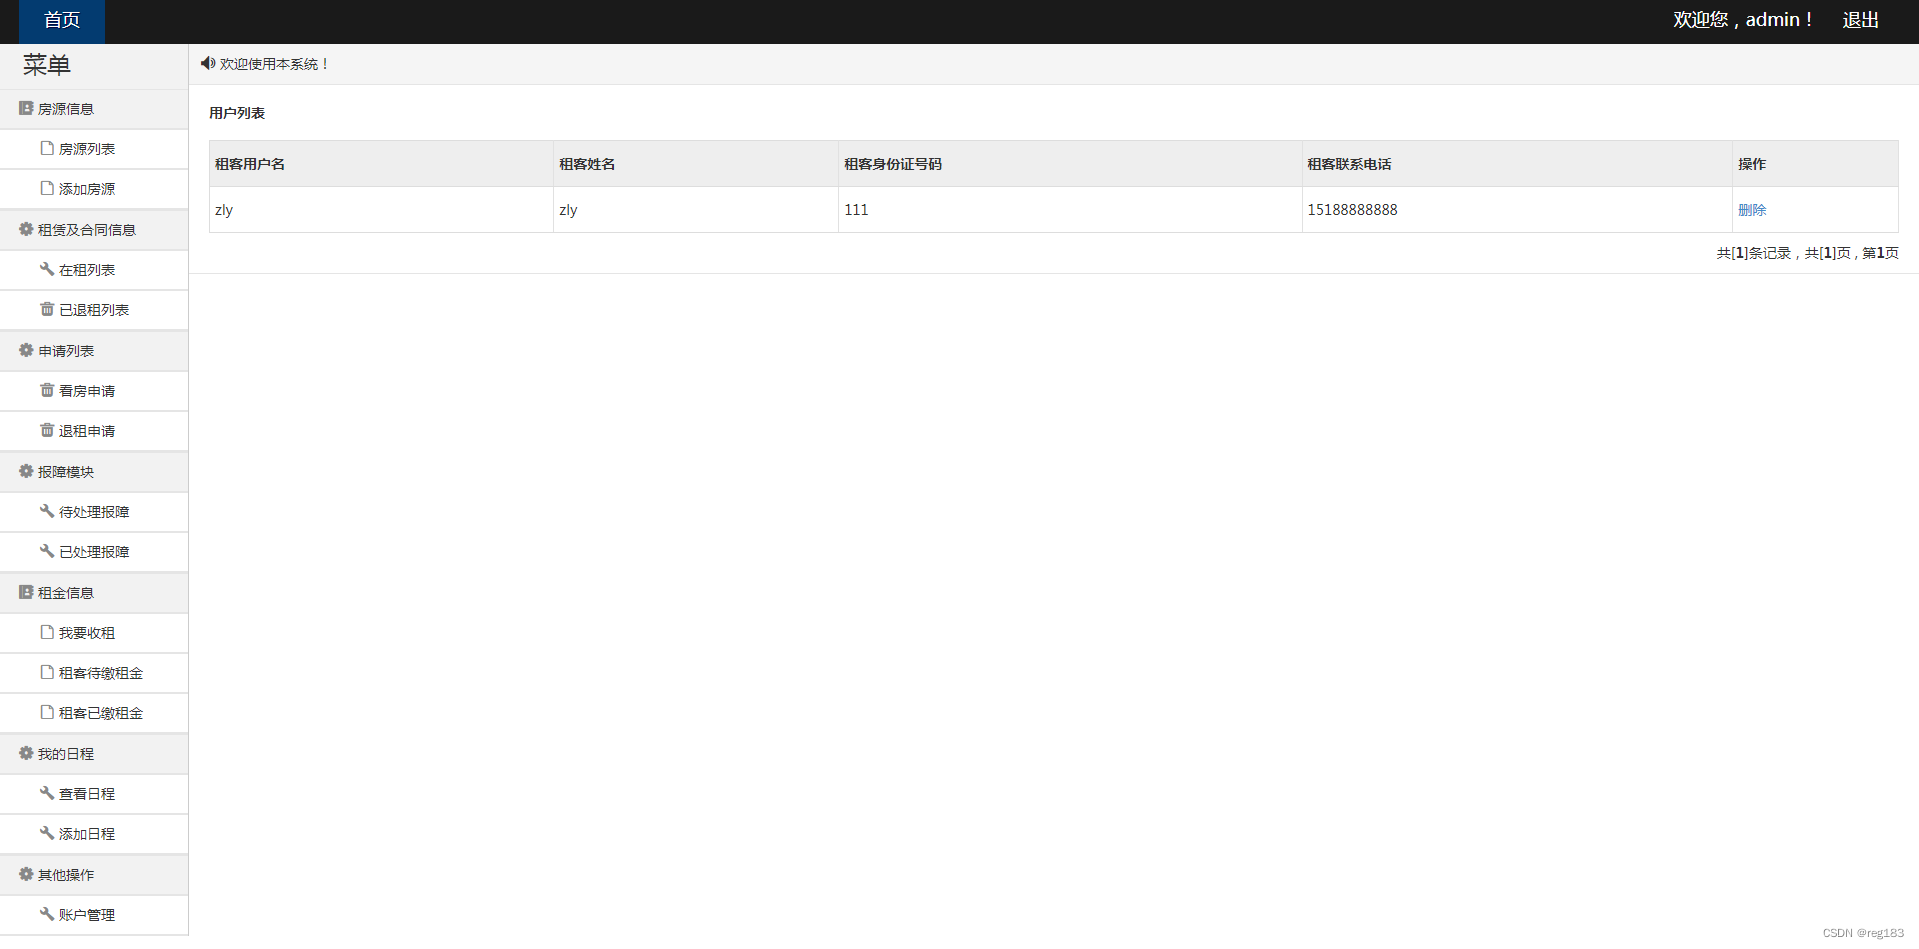
Task: View 租客已缴租金 page
Action: coord(94,713)
